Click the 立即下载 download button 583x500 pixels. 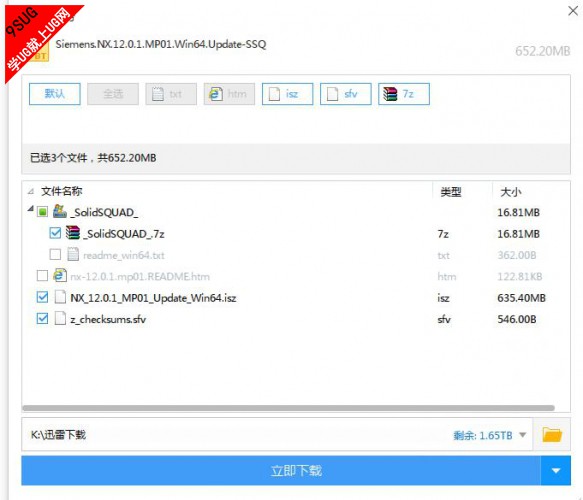tap(281, 471)
